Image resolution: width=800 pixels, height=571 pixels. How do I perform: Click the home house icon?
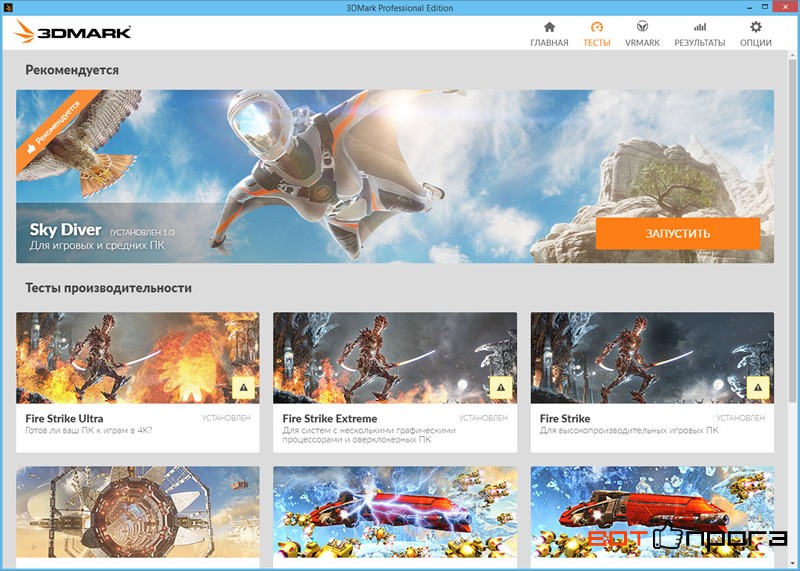(549, 27)
